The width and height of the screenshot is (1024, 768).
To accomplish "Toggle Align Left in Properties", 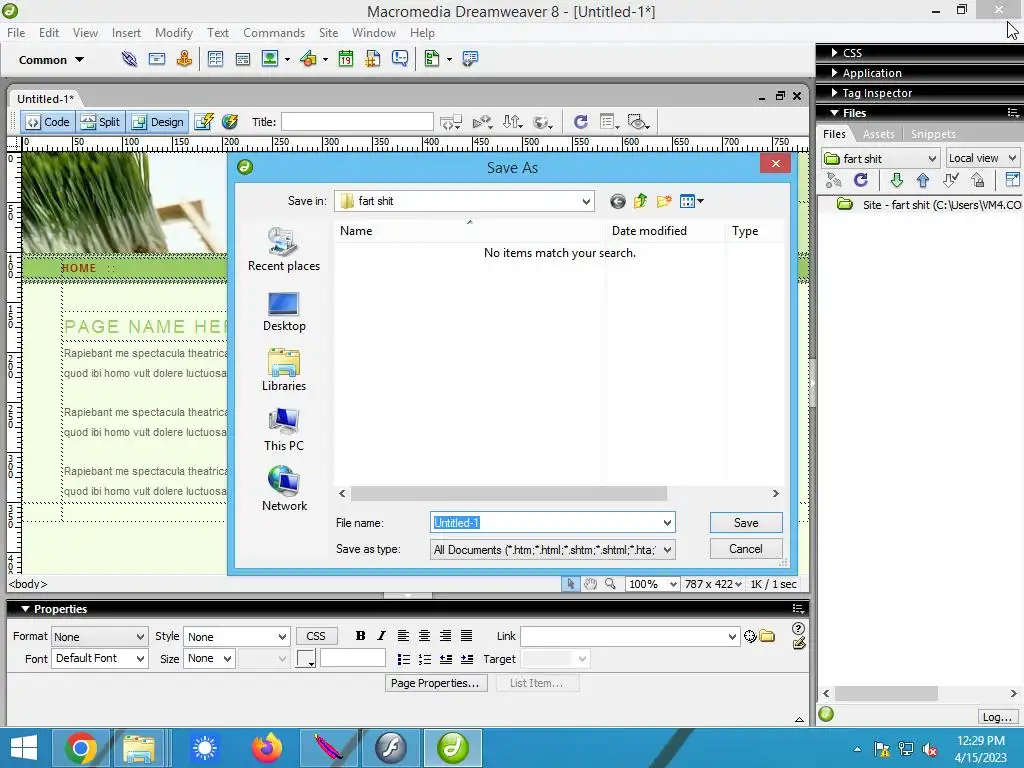I will (x=404, y=635).
